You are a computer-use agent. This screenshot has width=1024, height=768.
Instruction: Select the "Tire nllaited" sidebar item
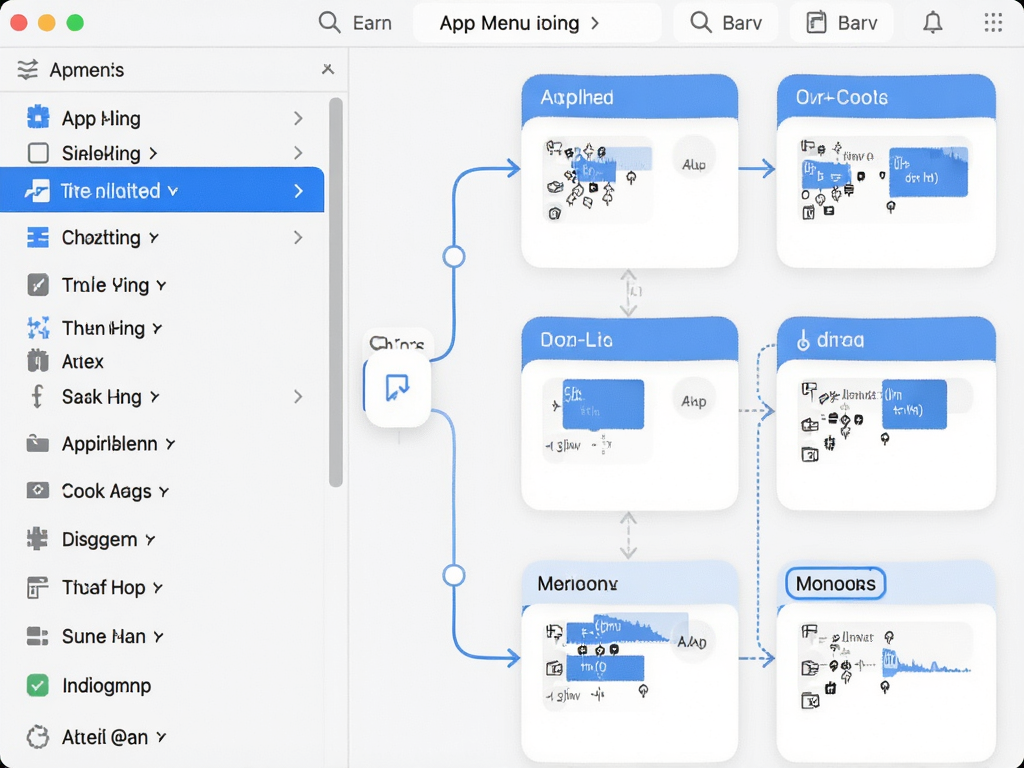[x=162, y=190]
